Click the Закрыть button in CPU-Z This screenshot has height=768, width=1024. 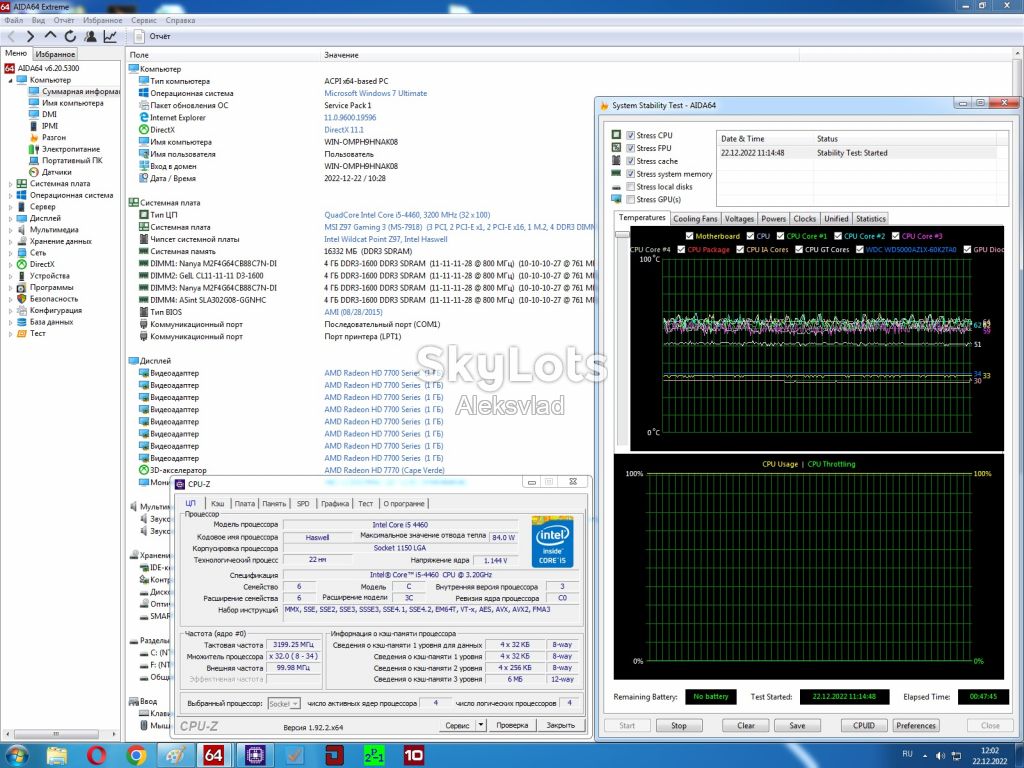[x=560, y=725]
